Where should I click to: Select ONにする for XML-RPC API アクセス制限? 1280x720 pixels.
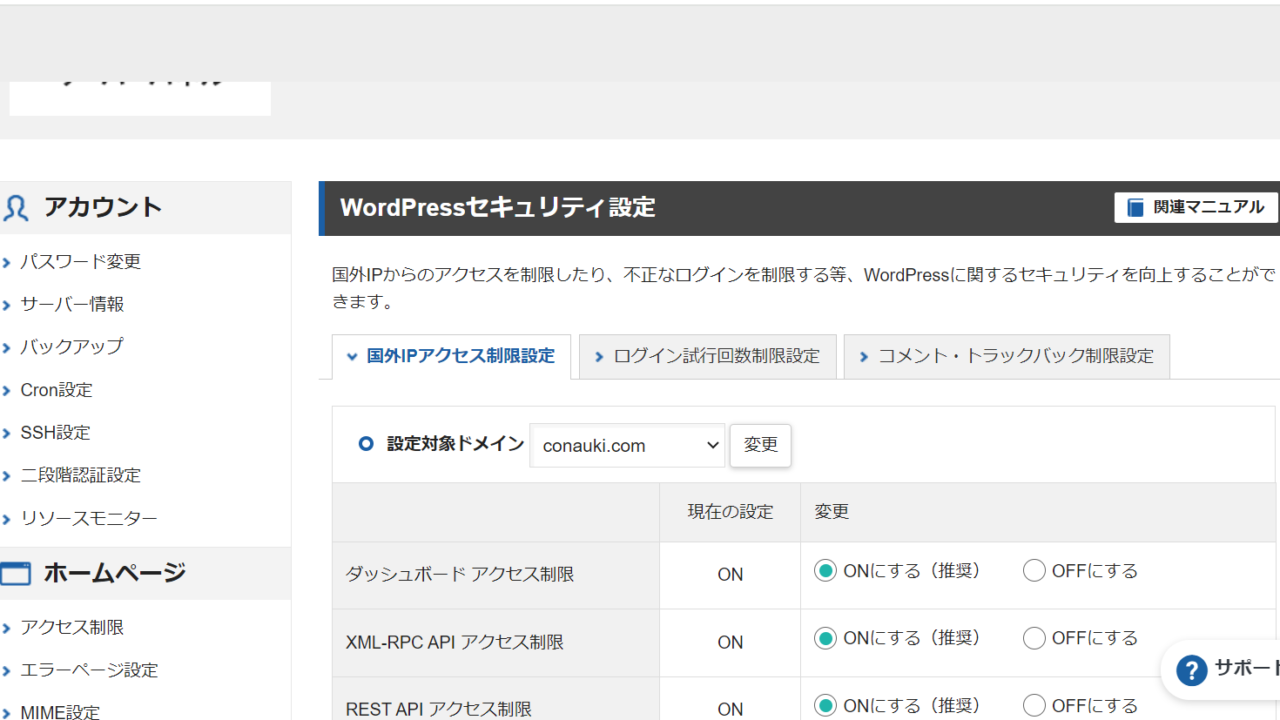(825, 638)
